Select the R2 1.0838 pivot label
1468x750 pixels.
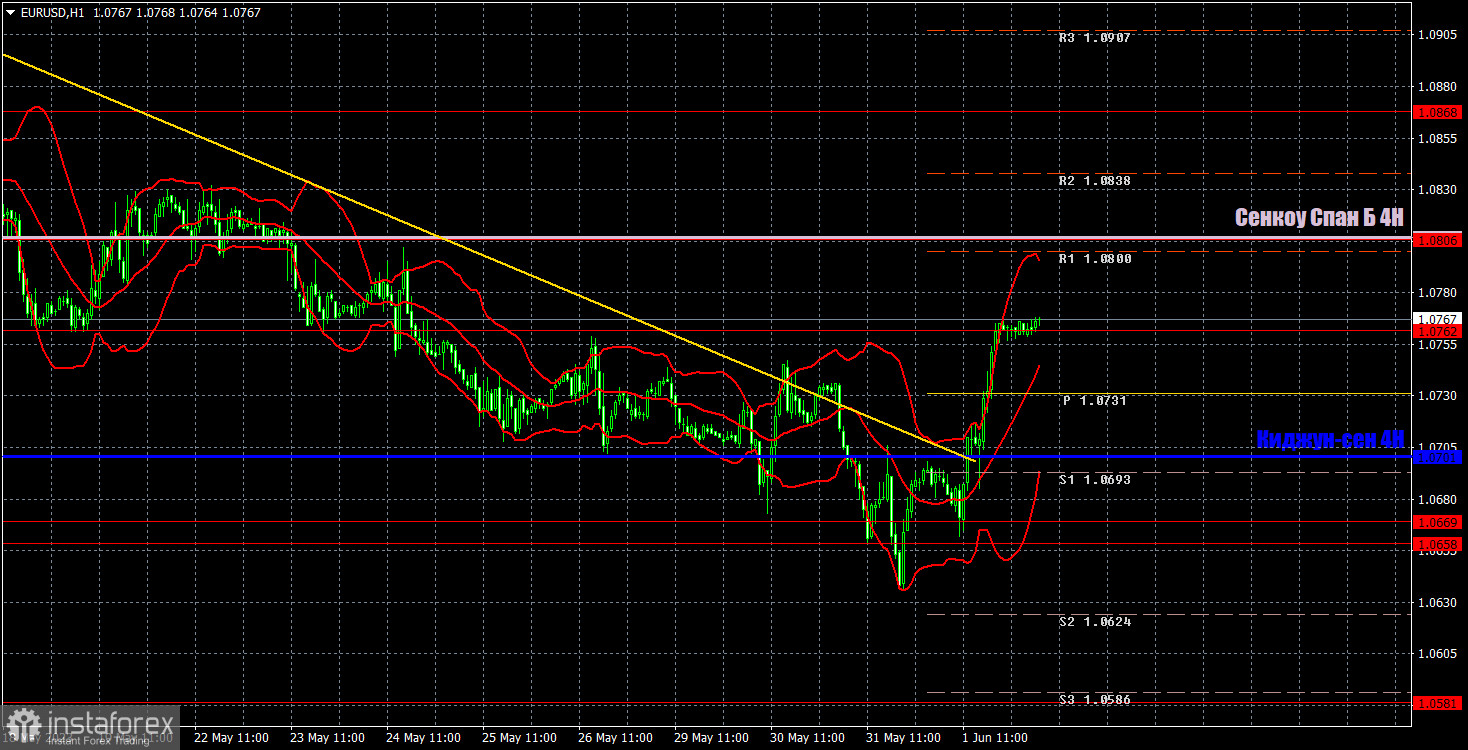1095,181
